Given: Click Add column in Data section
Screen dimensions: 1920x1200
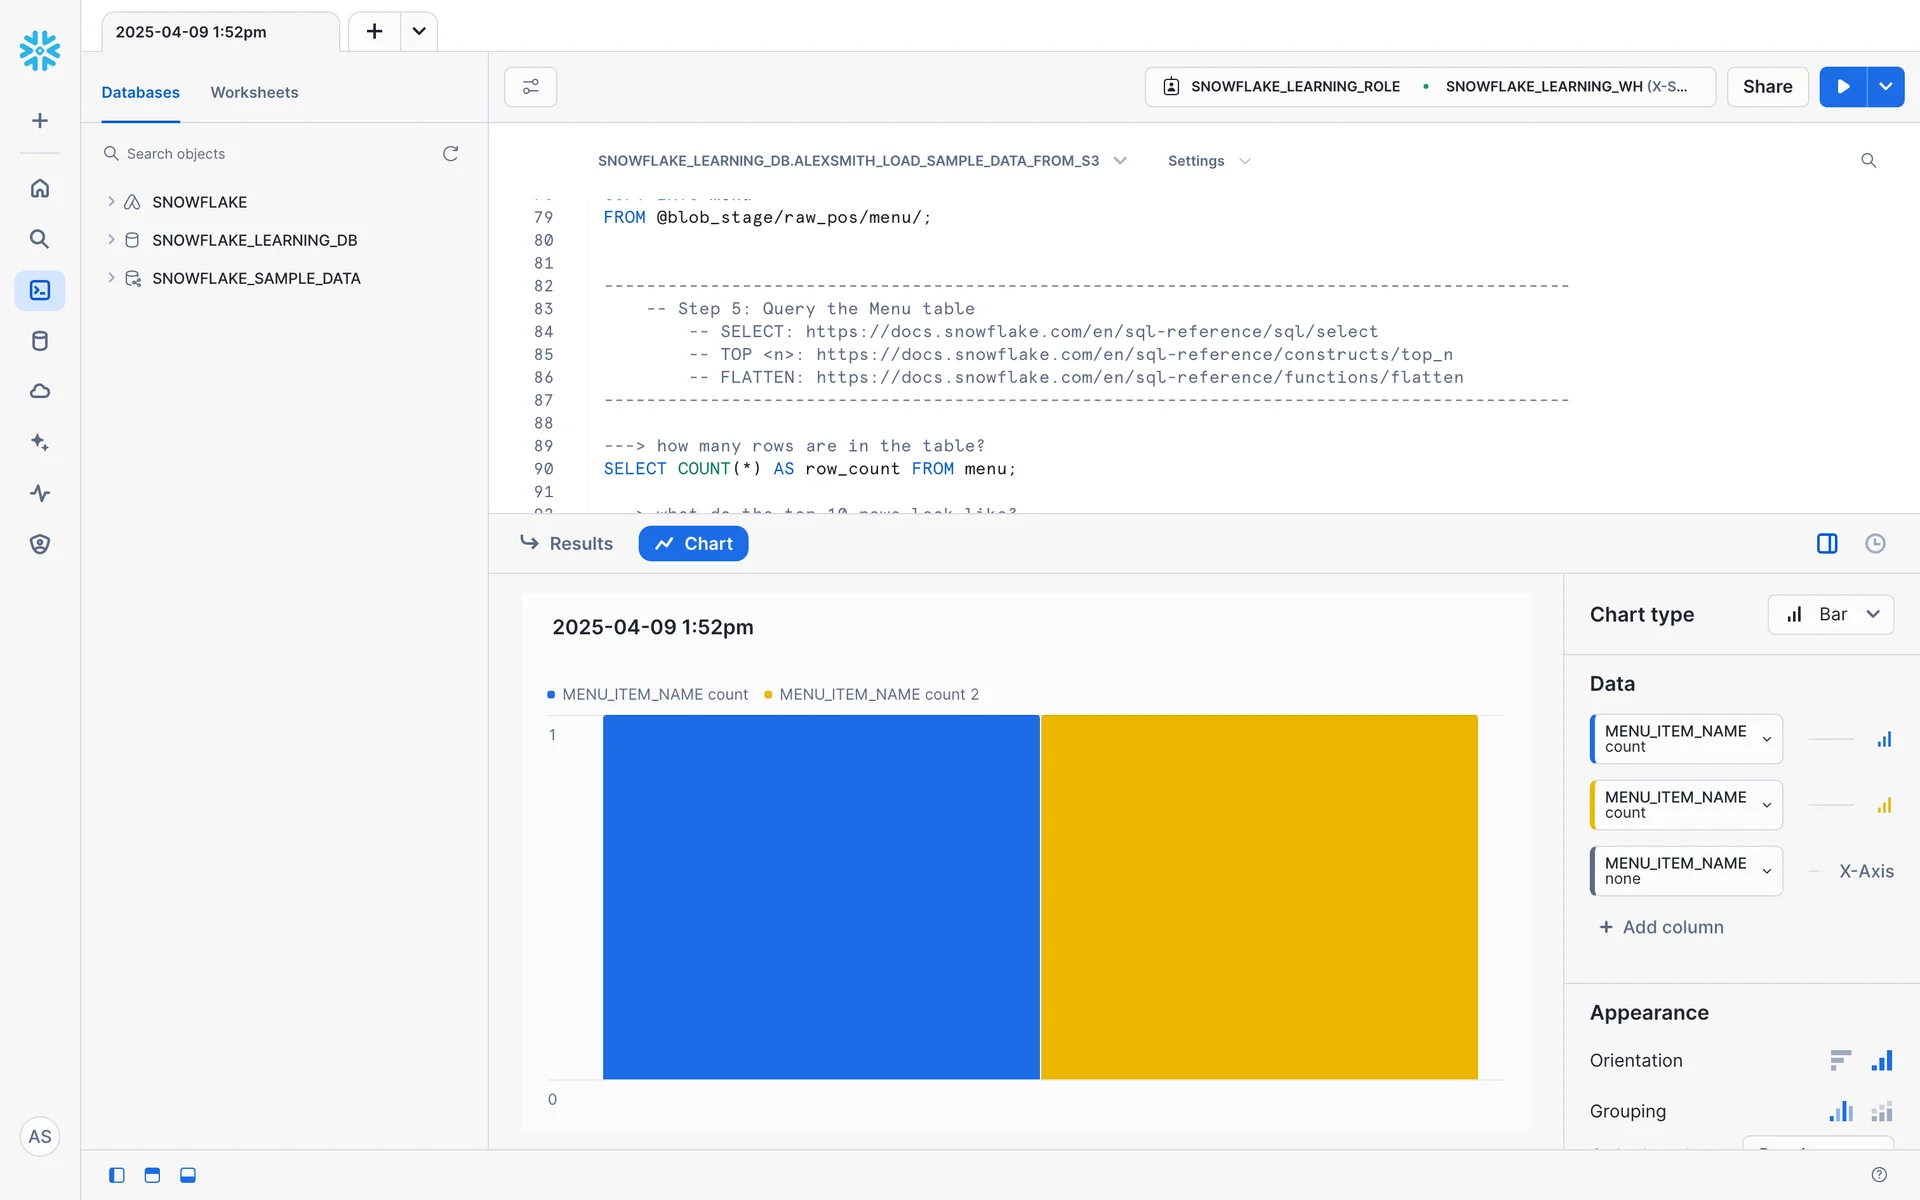Looking at the screenshot, I should tap(1661, 927).
